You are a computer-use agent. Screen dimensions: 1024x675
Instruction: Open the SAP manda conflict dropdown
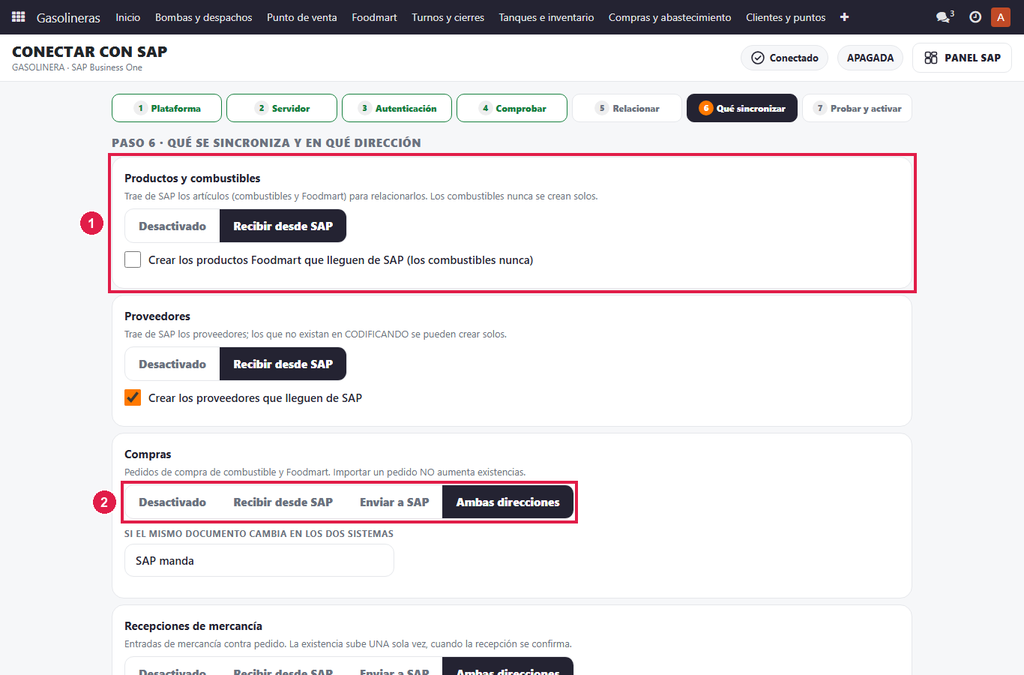pyautogui.click(x=259, y=561)
